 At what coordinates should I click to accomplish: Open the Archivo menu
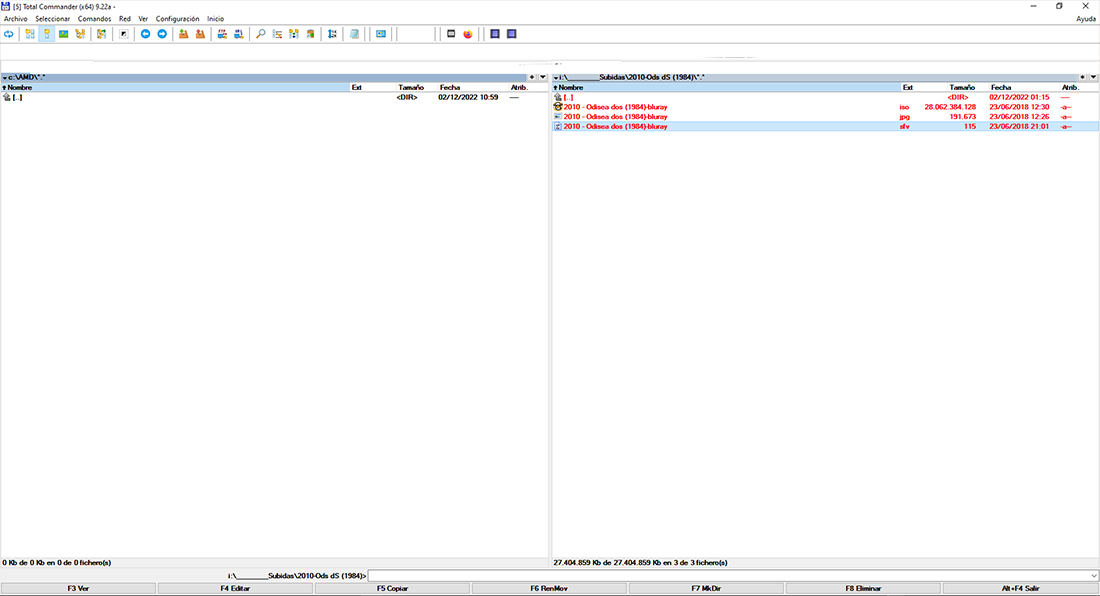click(x=15, y=19)
